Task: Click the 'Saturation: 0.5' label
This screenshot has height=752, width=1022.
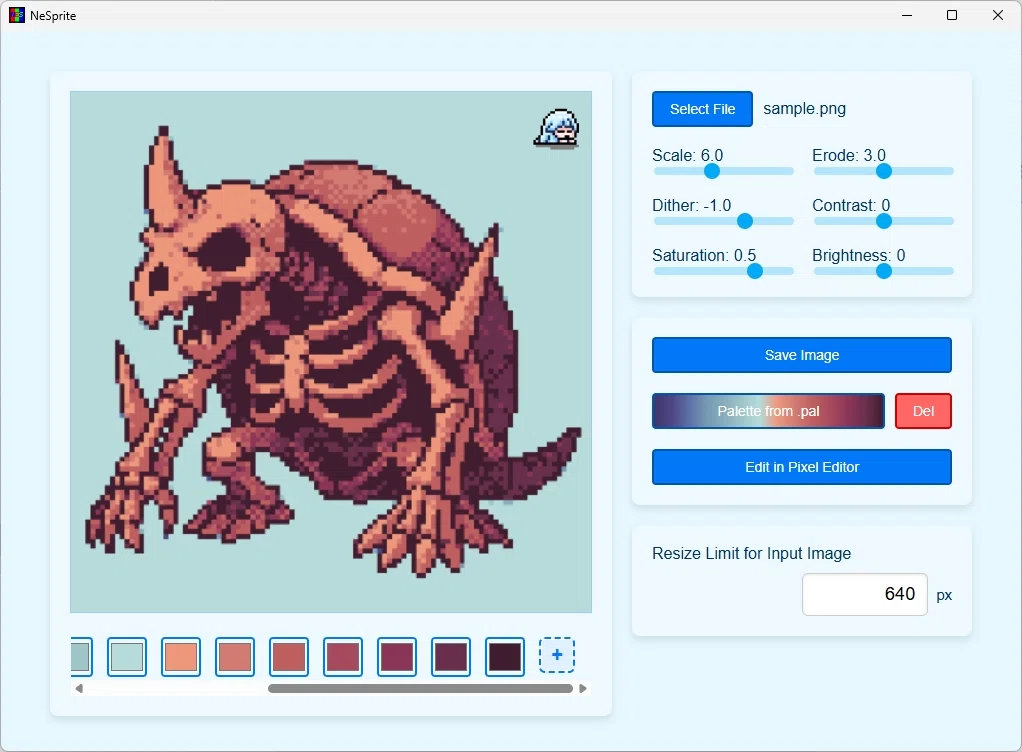Action: point(704,255)
